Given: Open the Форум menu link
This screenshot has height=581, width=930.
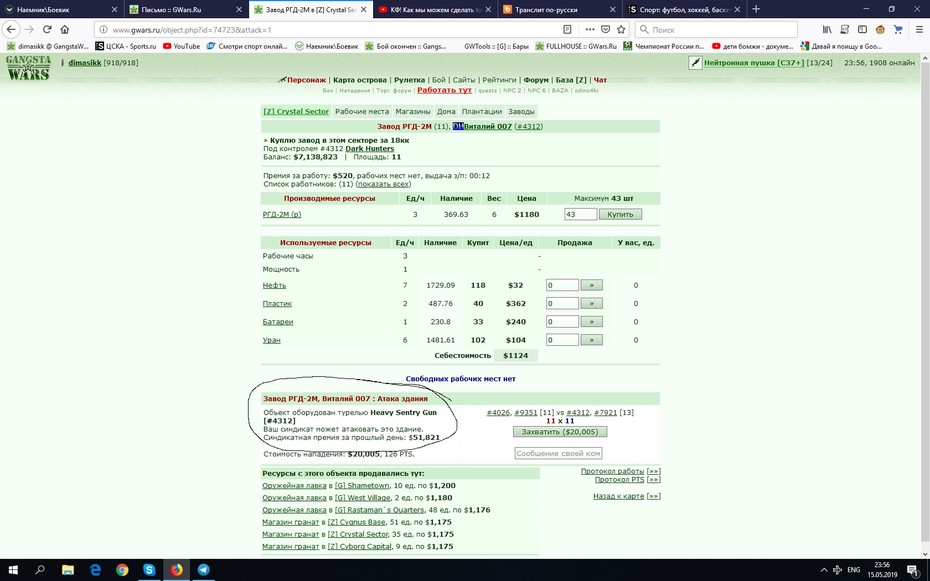Looking at the screenshot, I should pyautogui.click(x=536, y=79).
